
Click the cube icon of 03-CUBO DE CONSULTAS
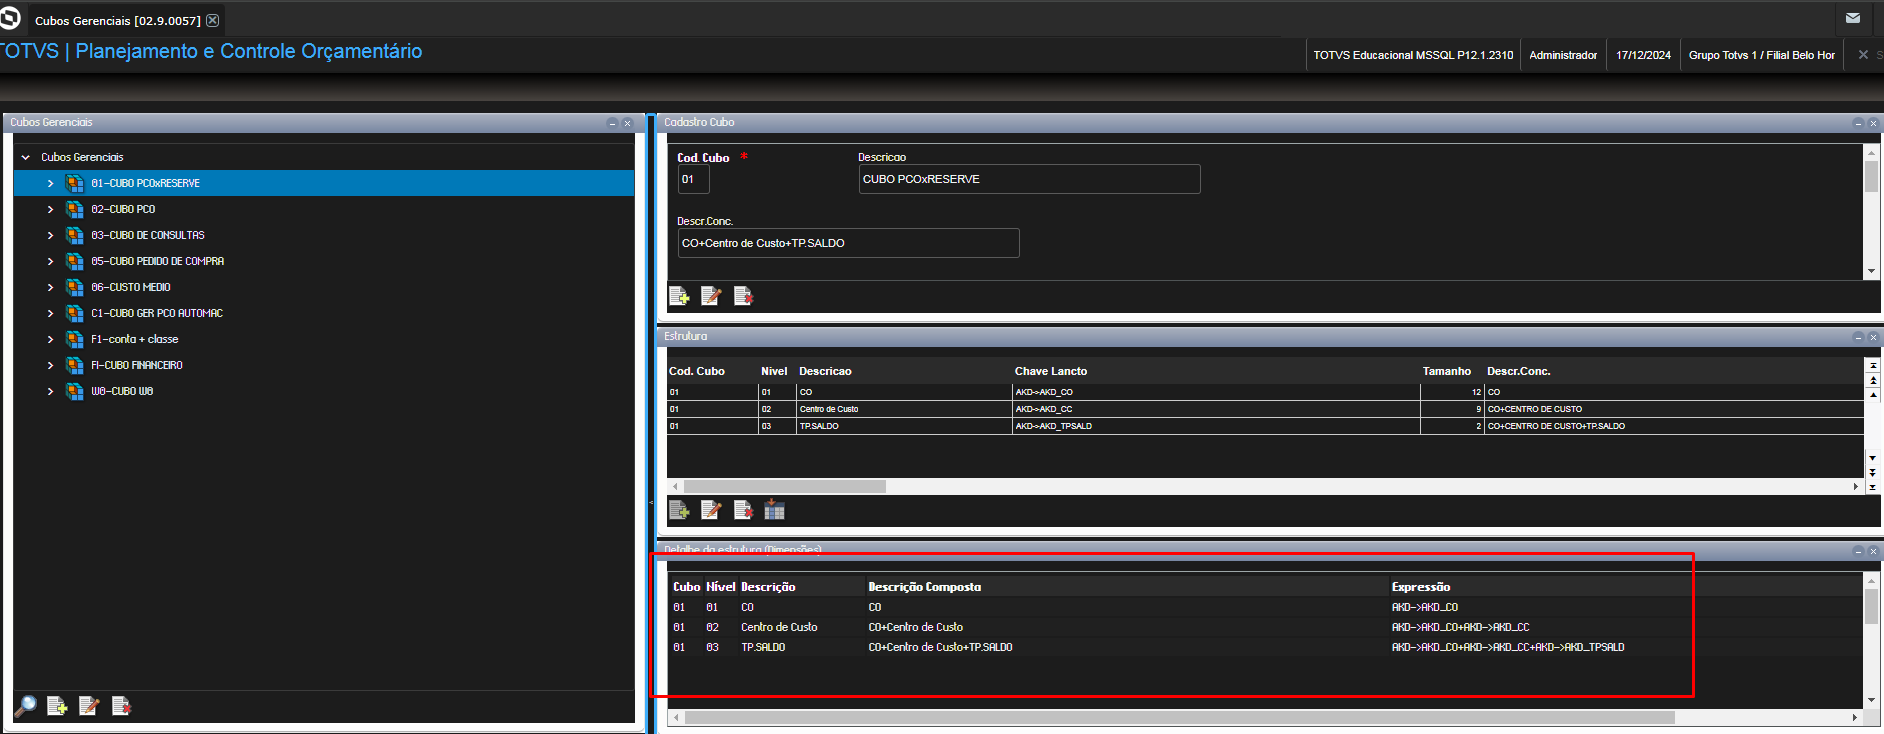(x=75, y=235)
